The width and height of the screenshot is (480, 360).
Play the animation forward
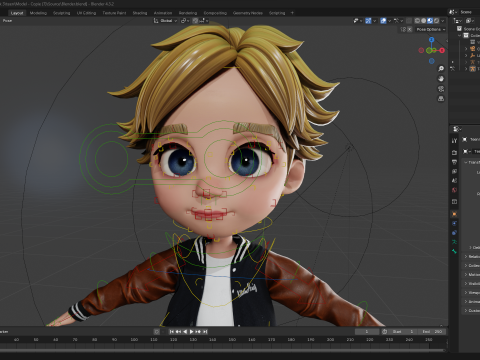point(192,332)
